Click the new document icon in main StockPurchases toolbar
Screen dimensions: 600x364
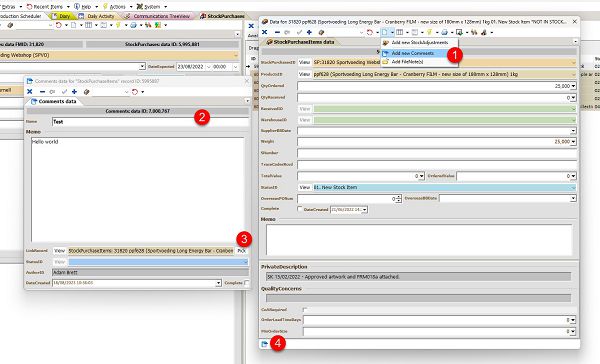[73, 25]
